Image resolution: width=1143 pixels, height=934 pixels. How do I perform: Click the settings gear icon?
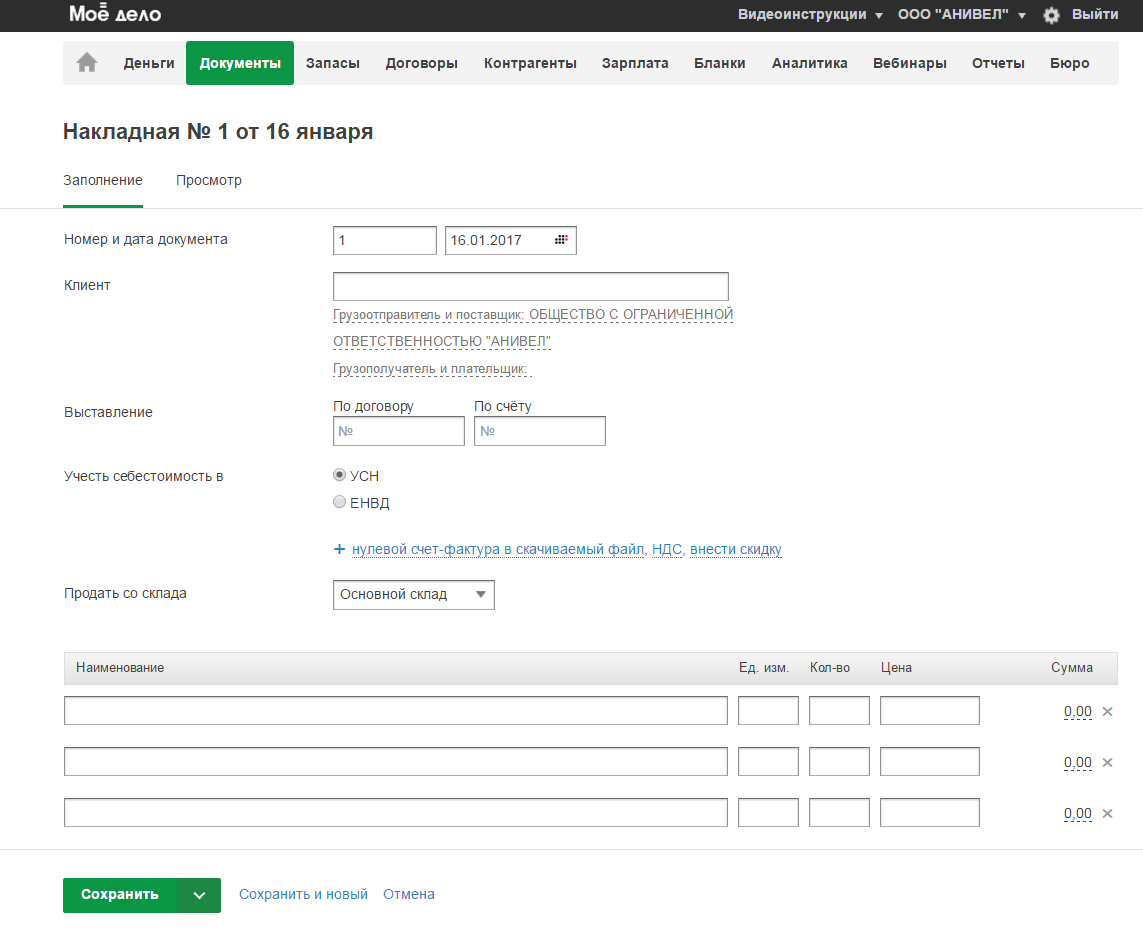coord(1051,15)
